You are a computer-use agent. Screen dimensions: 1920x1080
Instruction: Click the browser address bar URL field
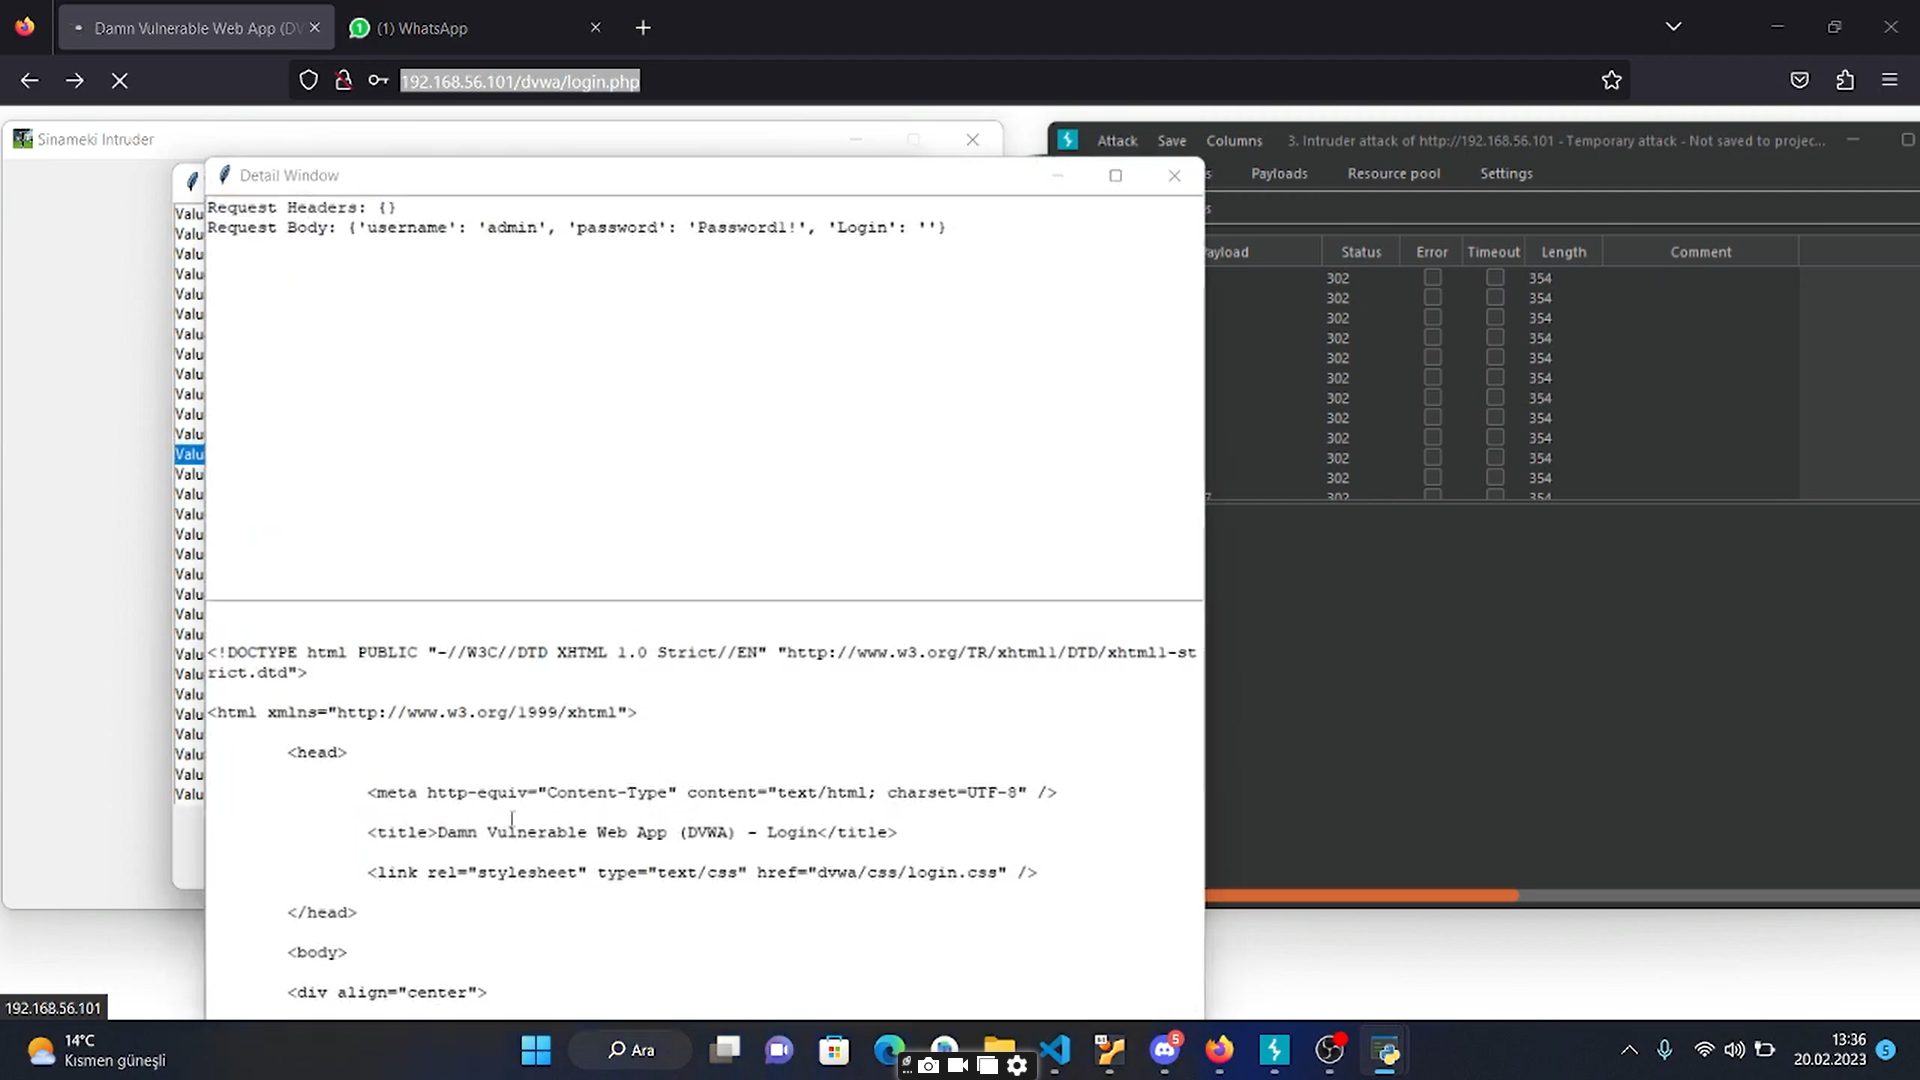tap(519, 81)
